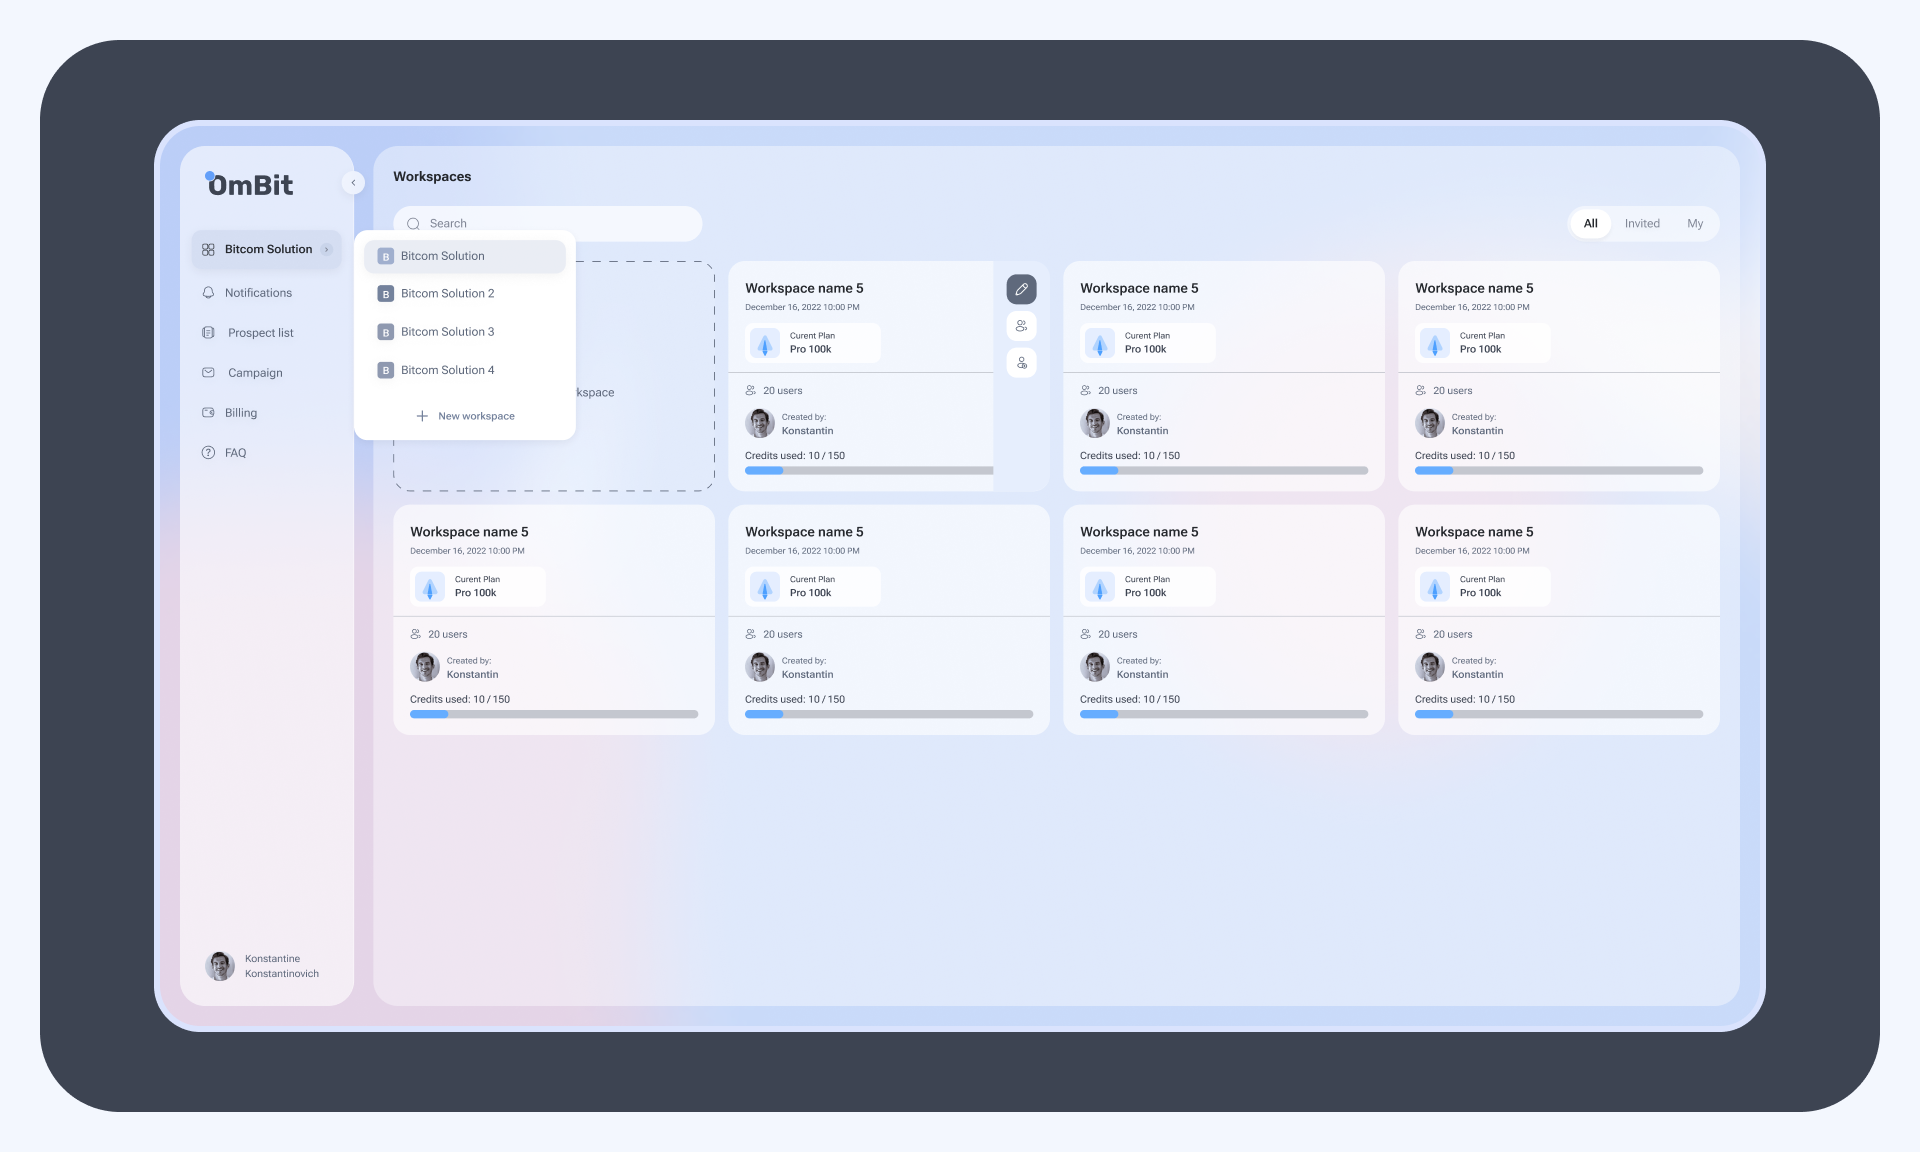Viewport: 1920px width, 1152px height.
Task: Click the users icon under the pencil button
Action: click(1021, 326)
